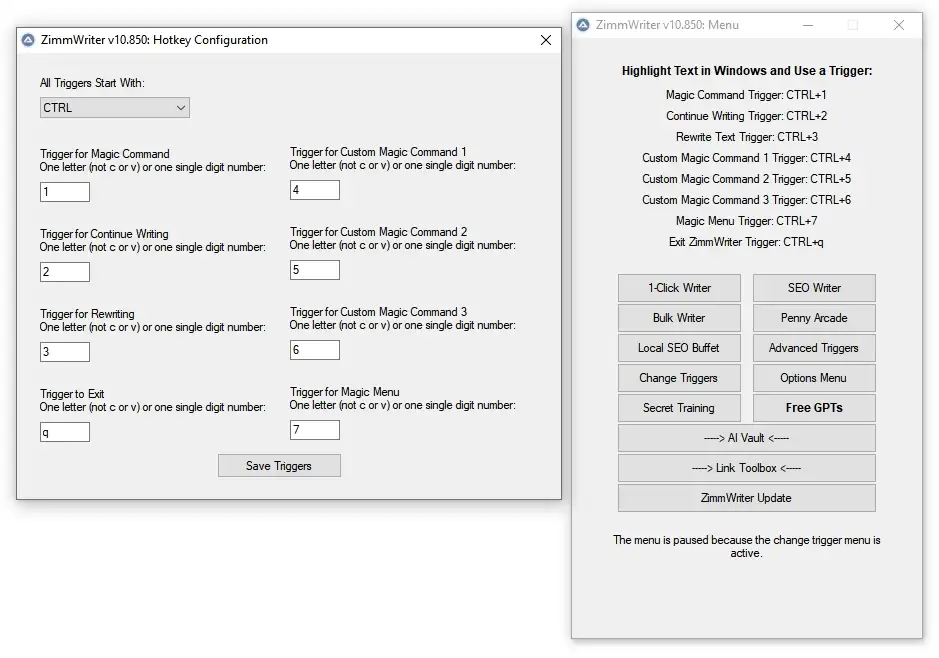
Task: Click the Free GPTs button
Action: [x=813, y=407]
